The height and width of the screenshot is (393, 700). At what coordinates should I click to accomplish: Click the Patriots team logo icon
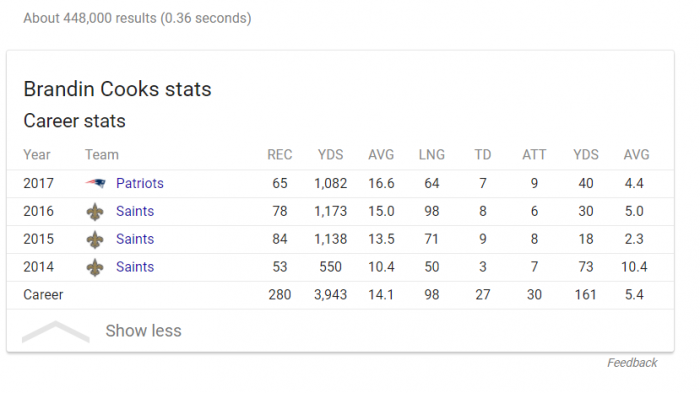[x=96, y=183]
